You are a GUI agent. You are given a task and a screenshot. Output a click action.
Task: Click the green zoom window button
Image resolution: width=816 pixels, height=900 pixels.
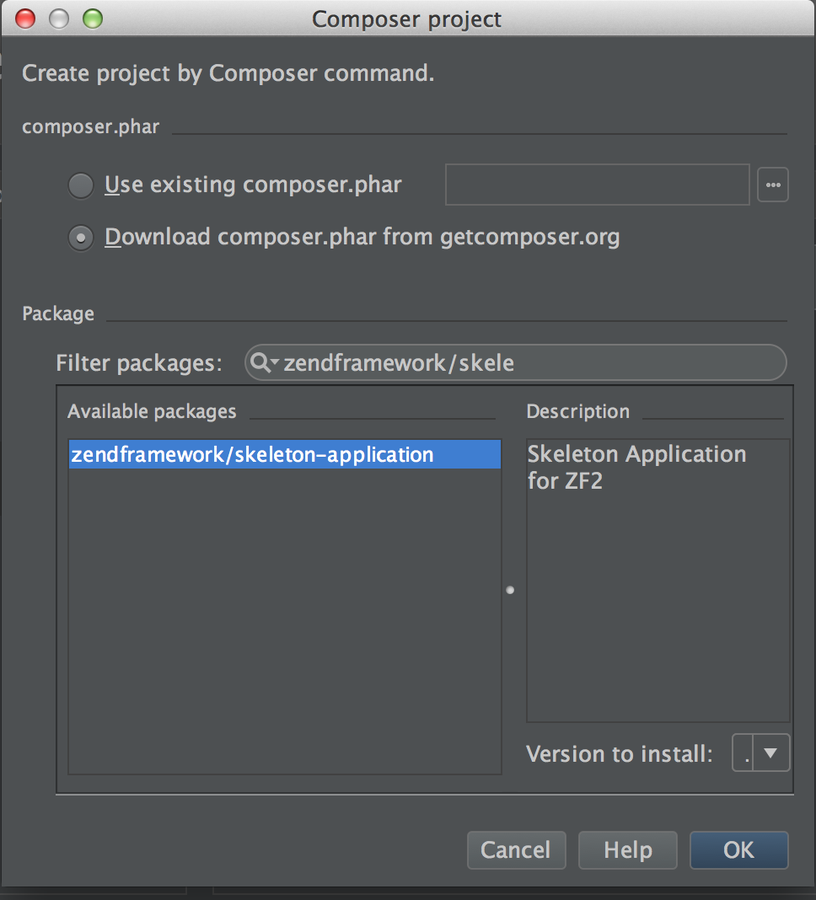[x=92, y=18]
